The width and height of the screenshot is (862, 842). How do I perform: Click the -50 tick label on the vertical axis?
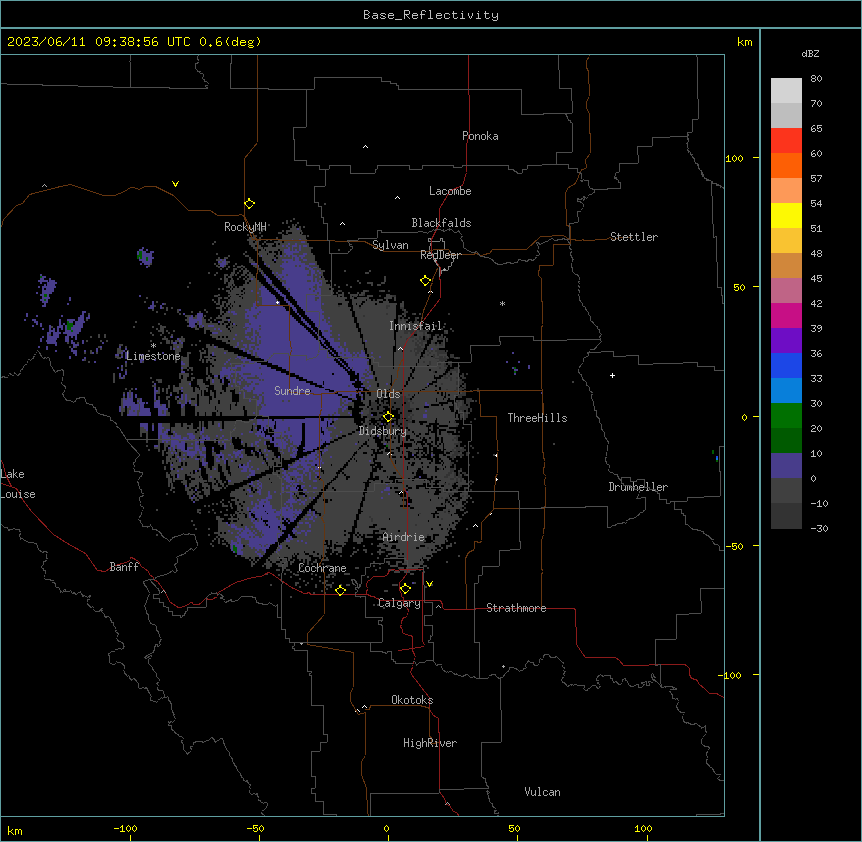click(x=734, y=546)
